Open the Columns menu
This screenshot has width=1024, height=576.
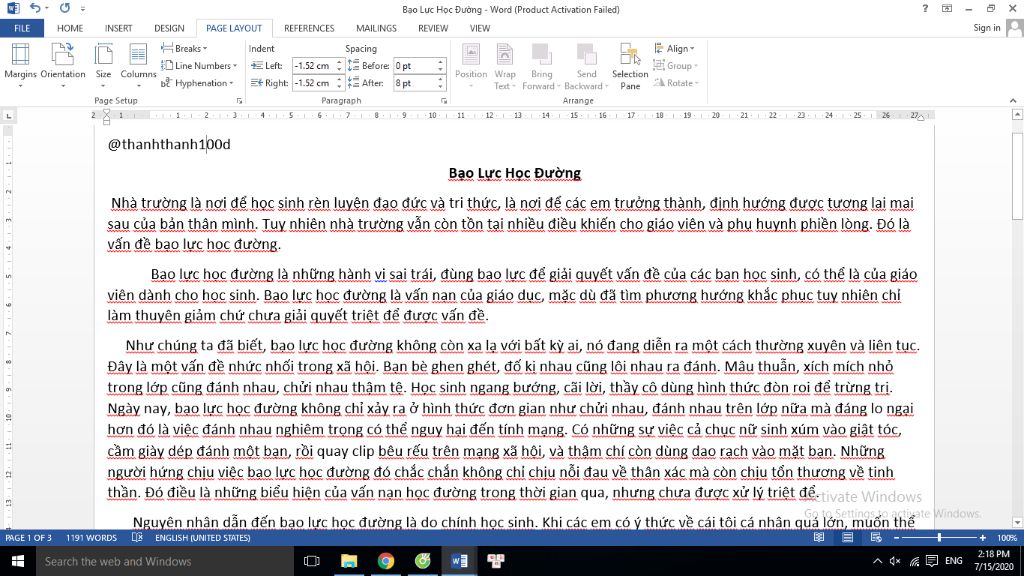click(138, 65)
